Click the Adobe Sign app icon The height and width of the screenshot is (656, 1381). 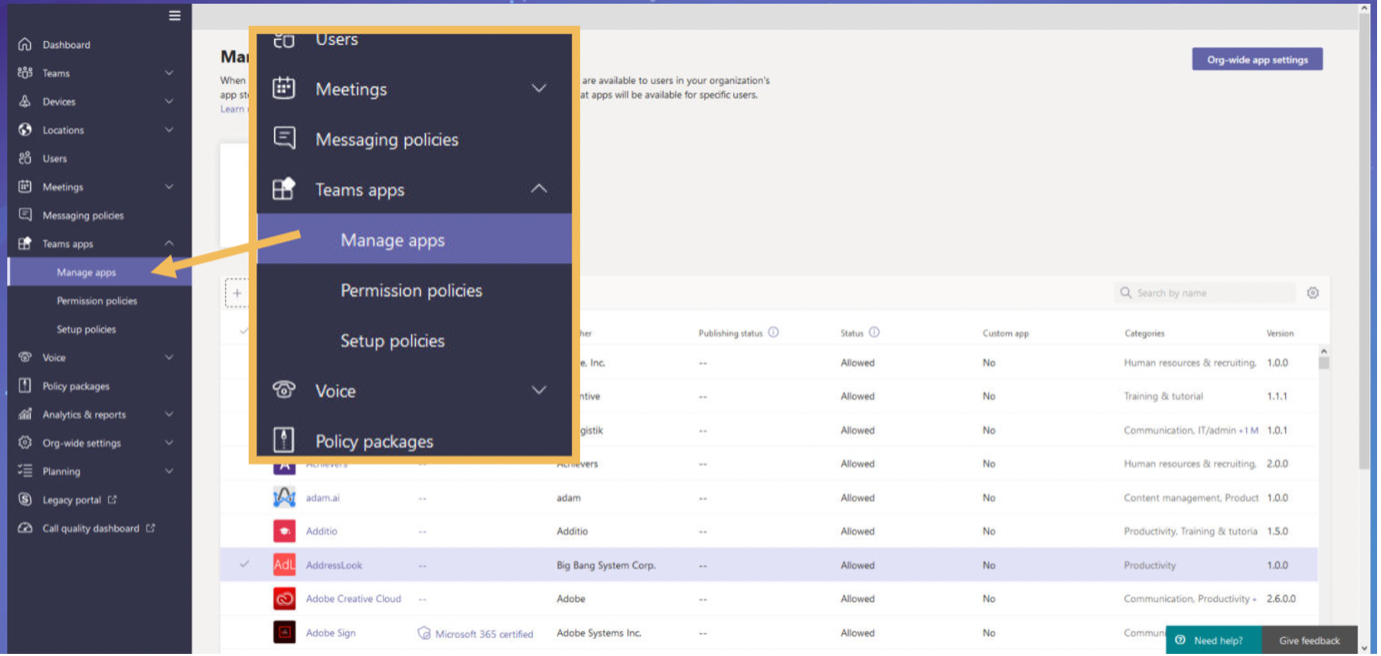(x=284, y=633)
